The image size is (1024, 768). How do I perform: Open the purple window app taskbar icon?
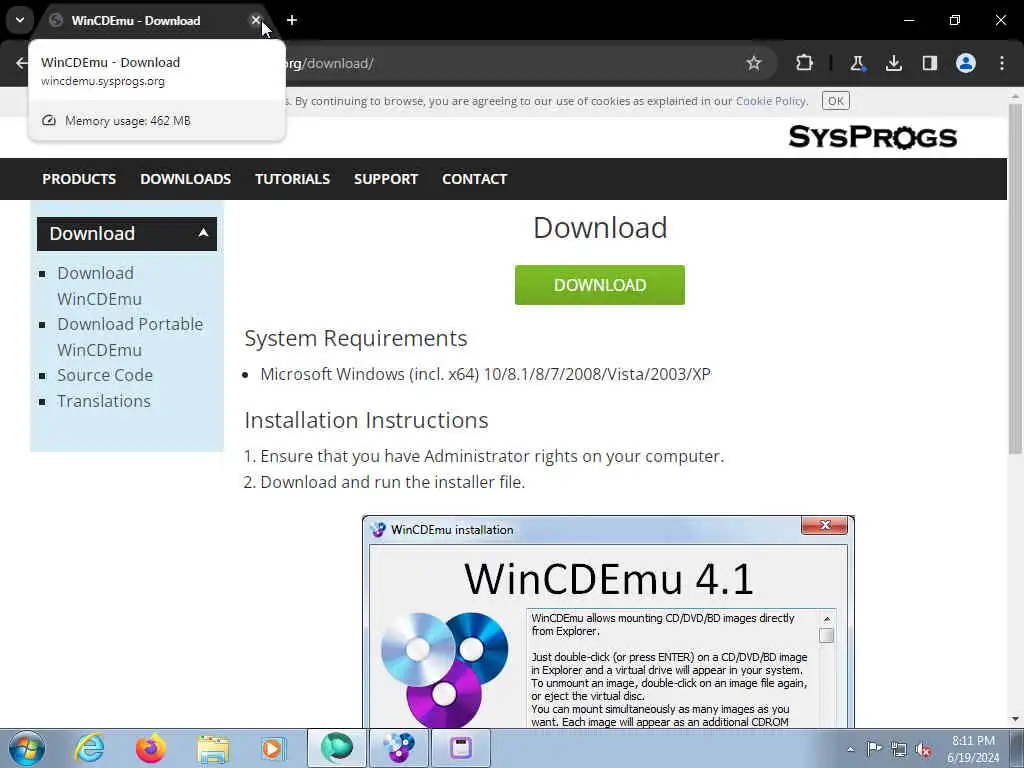pos(460,748)
